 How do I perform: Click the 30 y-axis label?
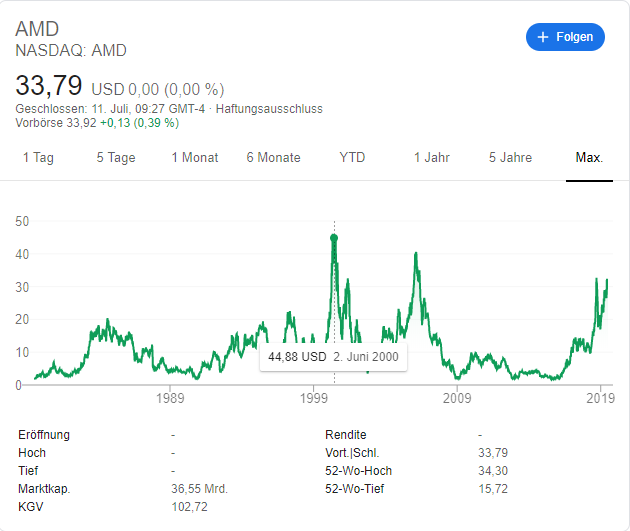tap(22, 287)
